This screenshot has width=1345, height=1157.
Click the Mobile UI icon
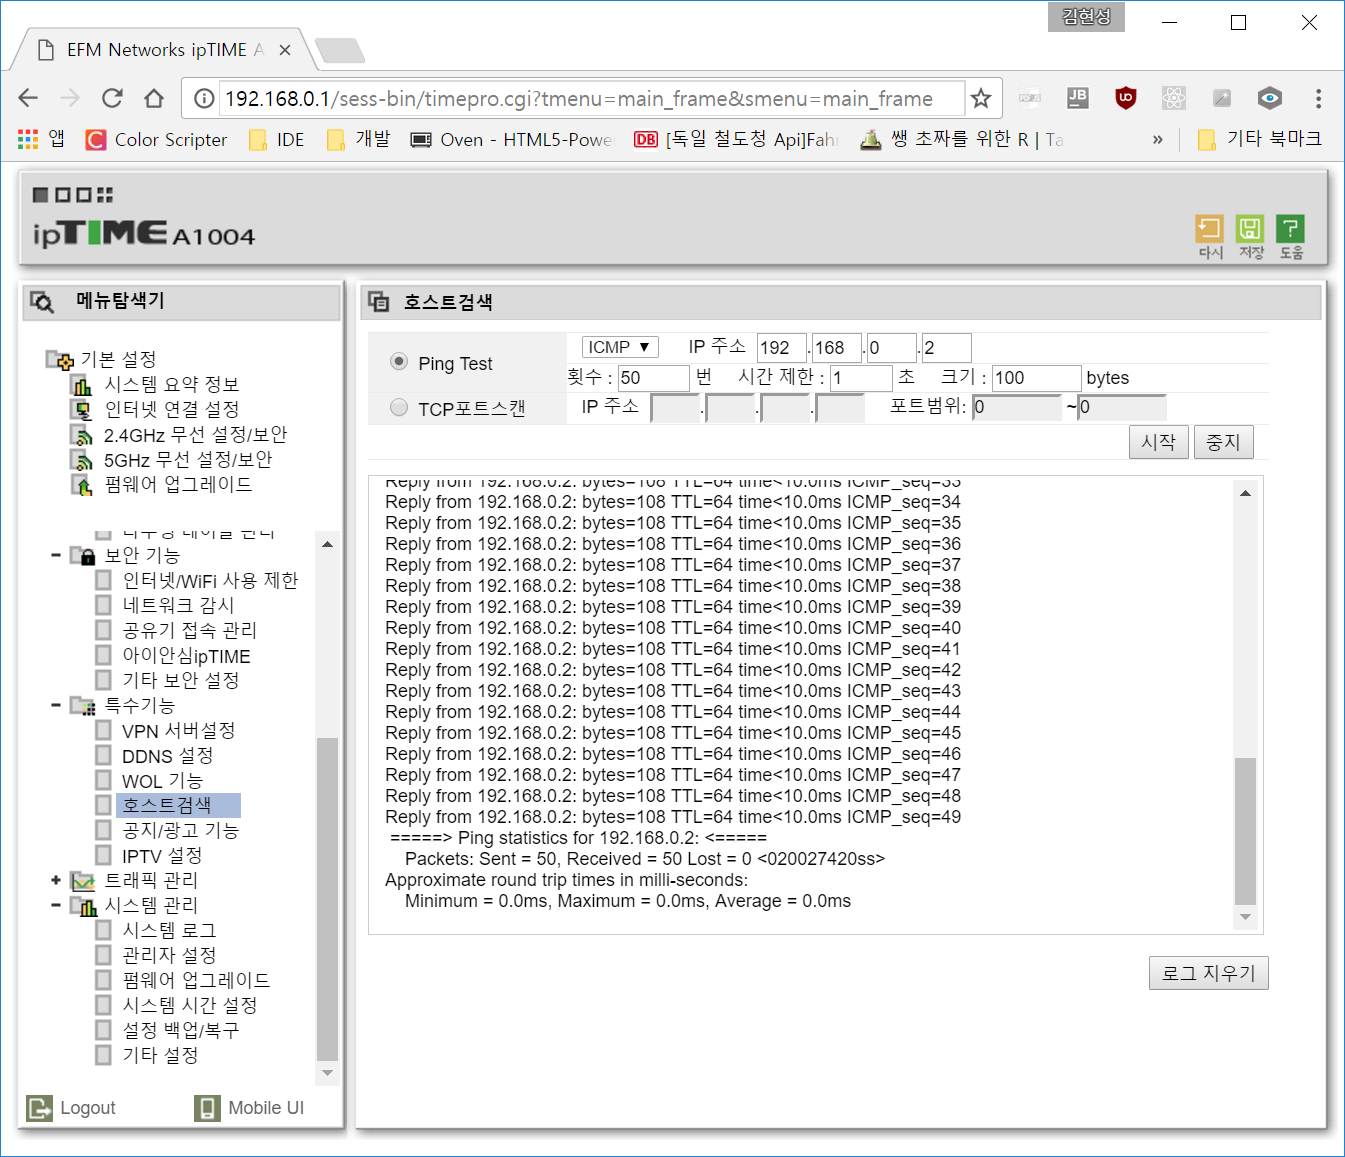click(x=207, y=1108)
